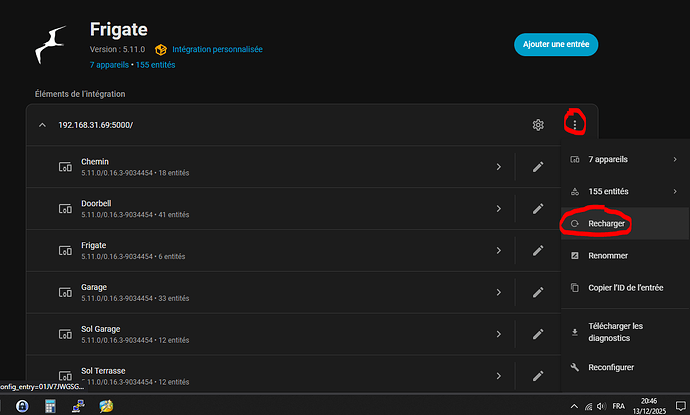Select Reconfigurer from the context menu
The height and width of the screenshot is (415, 690).
[x=611, y=367]
